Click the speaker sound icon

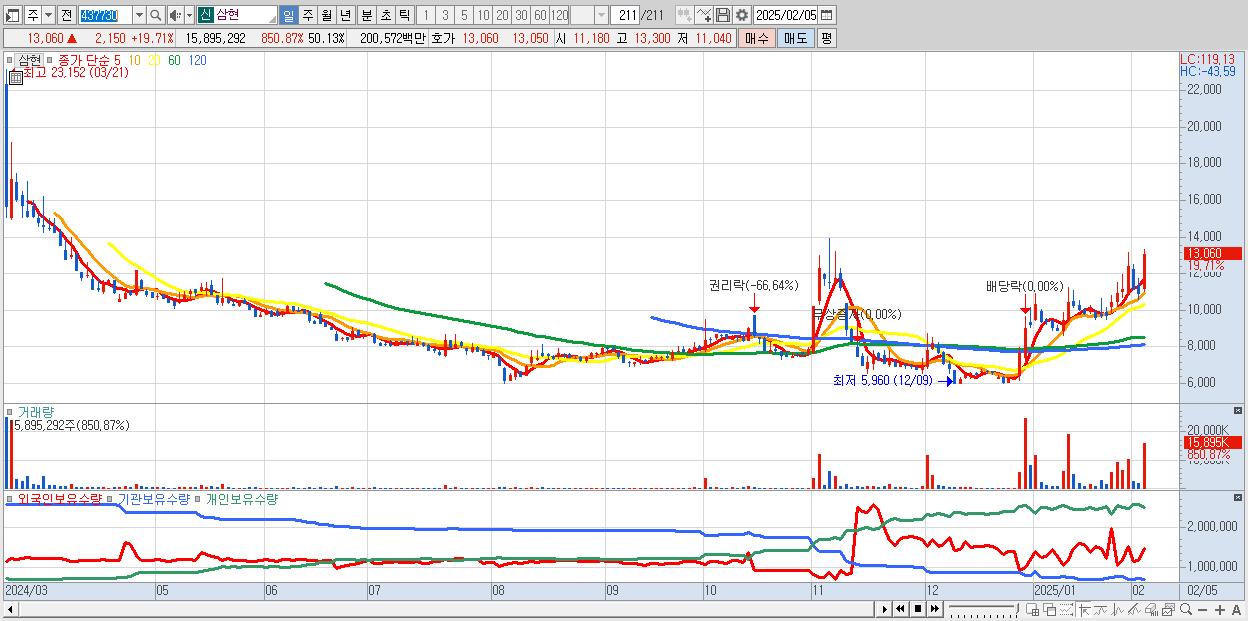click(174, 15)
